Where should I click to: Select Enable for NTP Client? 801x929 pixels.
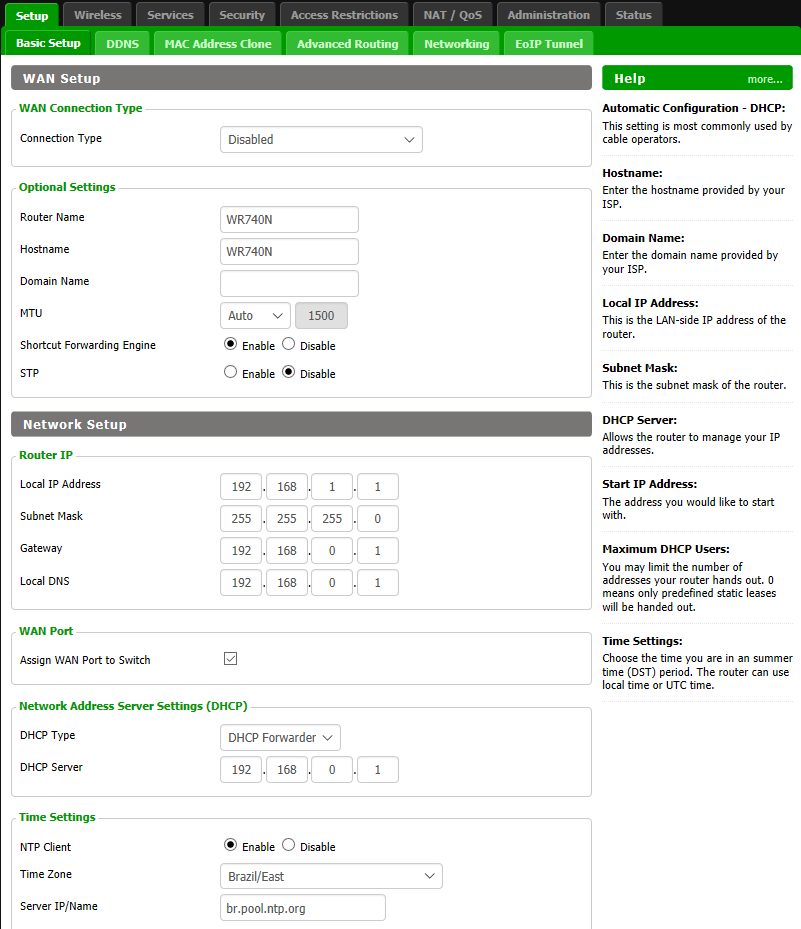click(x=230, y=845)
